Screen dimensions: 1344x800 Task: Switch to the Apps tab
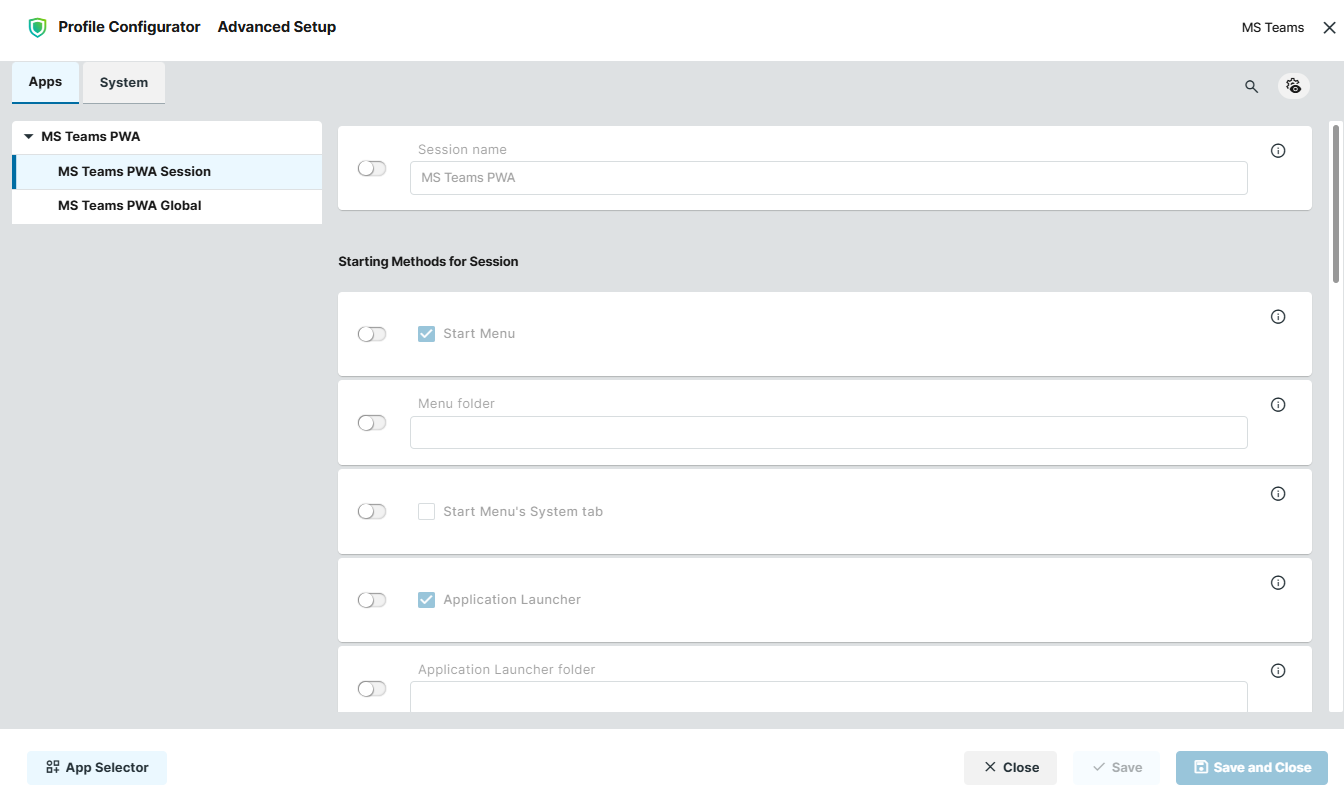(45, 83)
